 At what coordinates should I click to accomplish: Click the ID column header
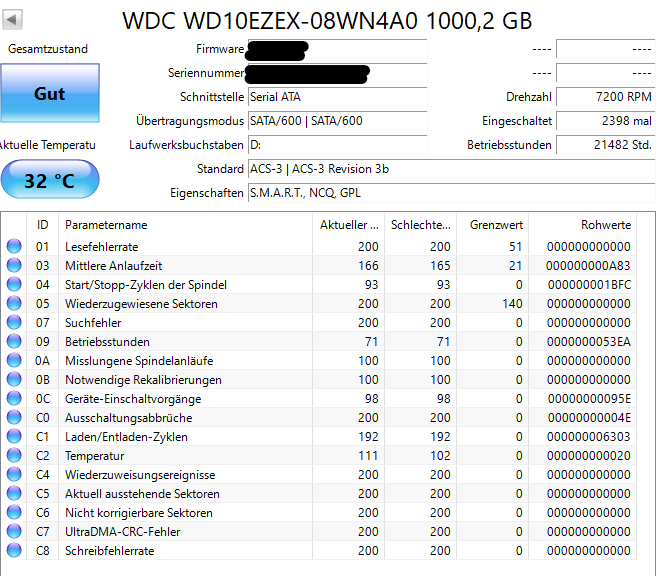tap(43, 225)
